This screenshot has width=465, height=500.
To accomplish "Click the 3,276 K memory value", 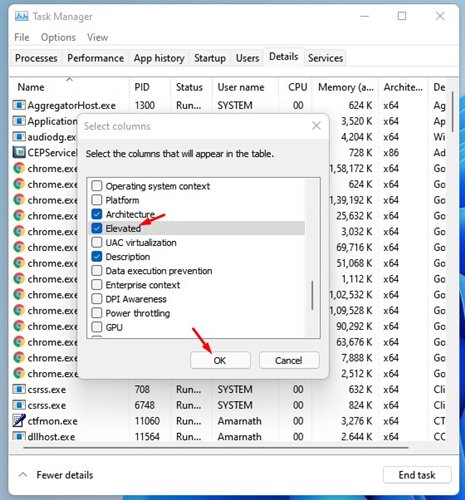I will coord(356,421).
